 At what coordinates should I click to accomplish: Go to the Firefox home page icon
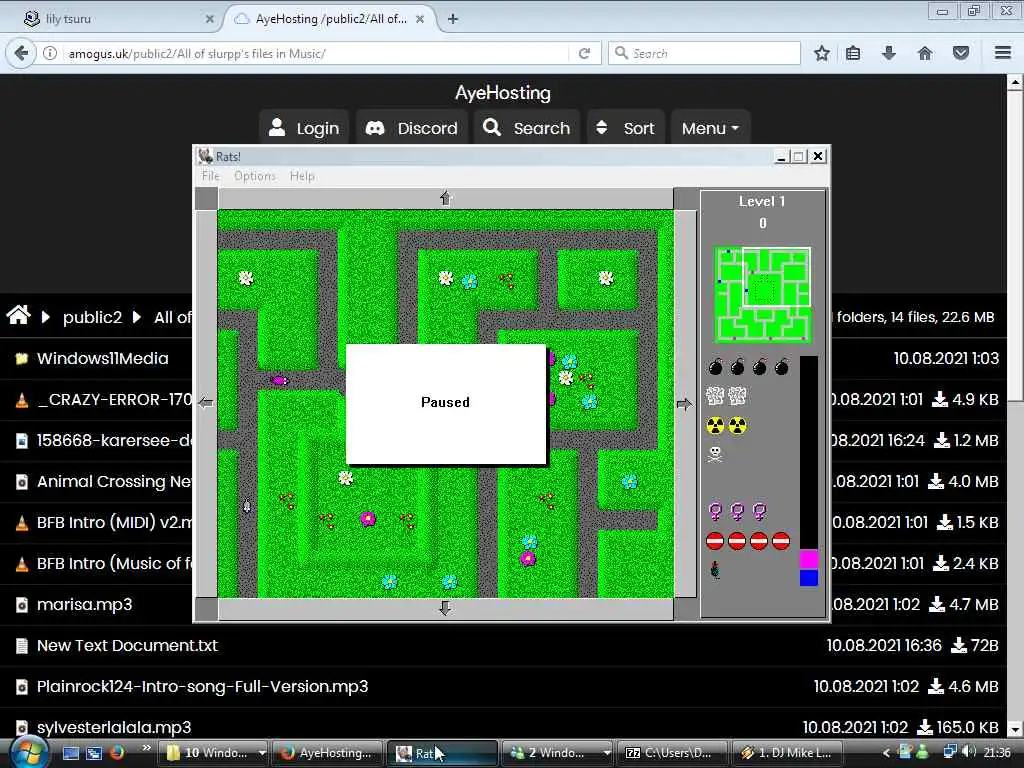pyautogui.click(x=925, y=54)
